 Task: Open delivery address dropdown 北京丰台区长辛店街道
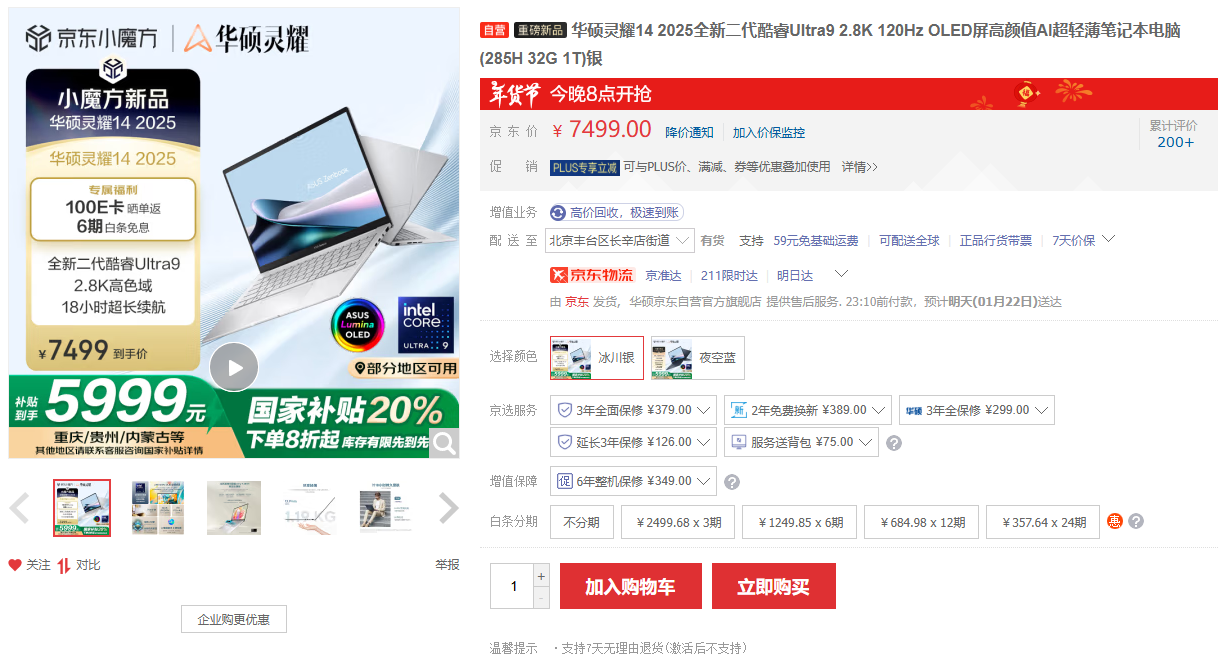pyautogui.click(x=620, y=240)
